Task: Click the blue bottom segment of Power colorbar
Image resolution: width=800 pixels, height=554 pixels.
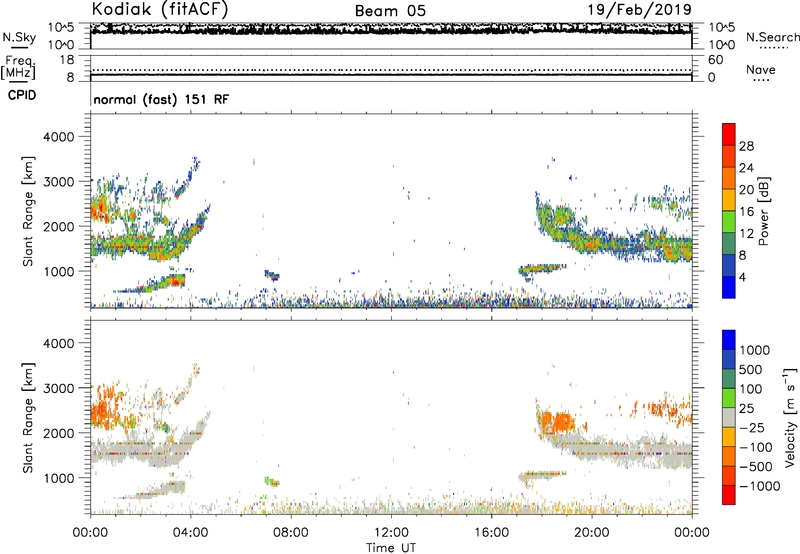Action: click(x=729, y=287)
